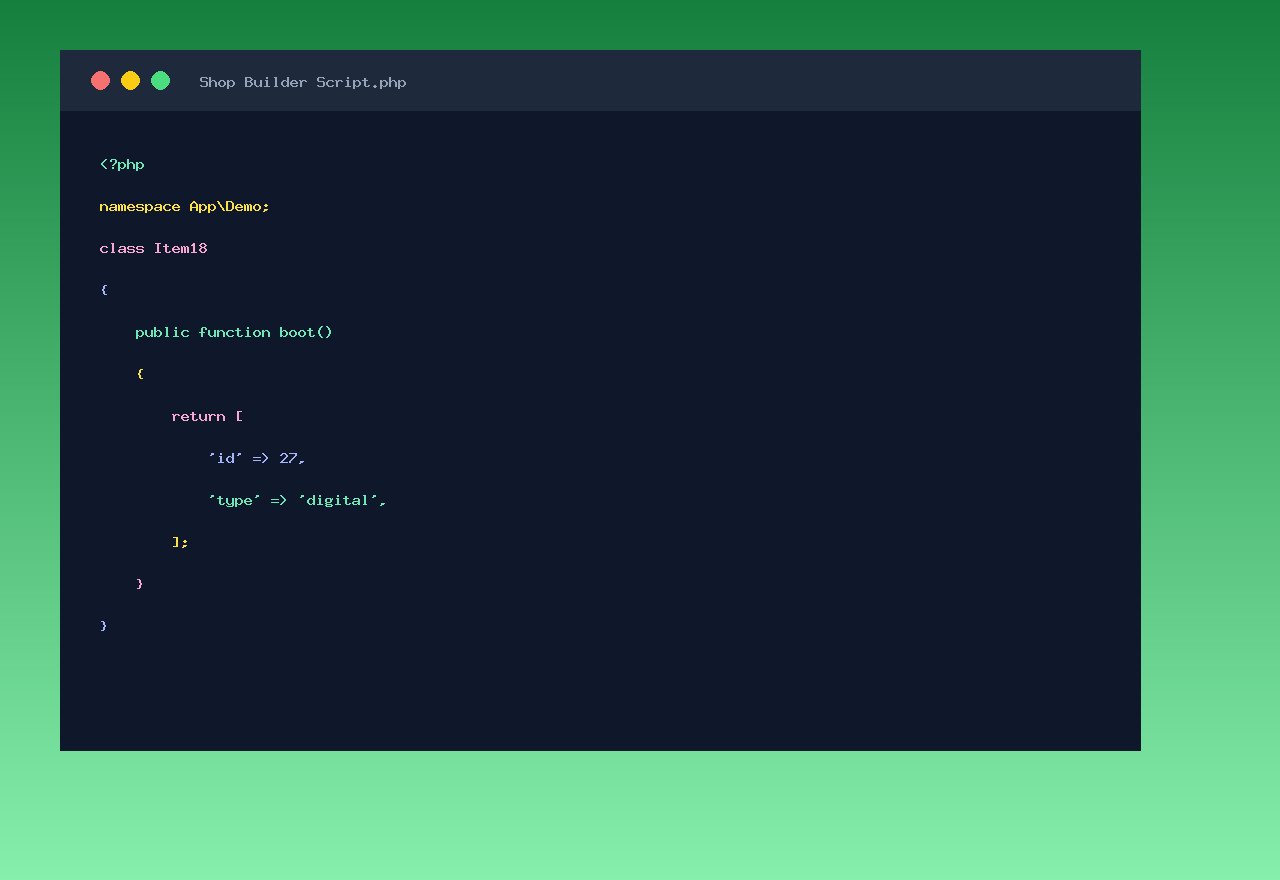Click the yellow minimize window dot
Screen dimensions: 1280x880
point(130,81)
